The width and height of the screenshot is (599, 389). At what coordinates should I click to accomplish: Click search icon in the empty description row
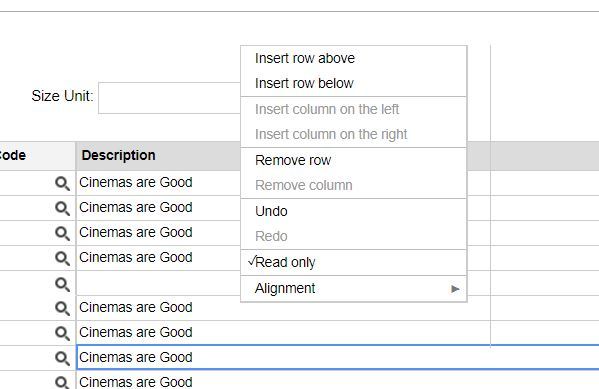62,284
